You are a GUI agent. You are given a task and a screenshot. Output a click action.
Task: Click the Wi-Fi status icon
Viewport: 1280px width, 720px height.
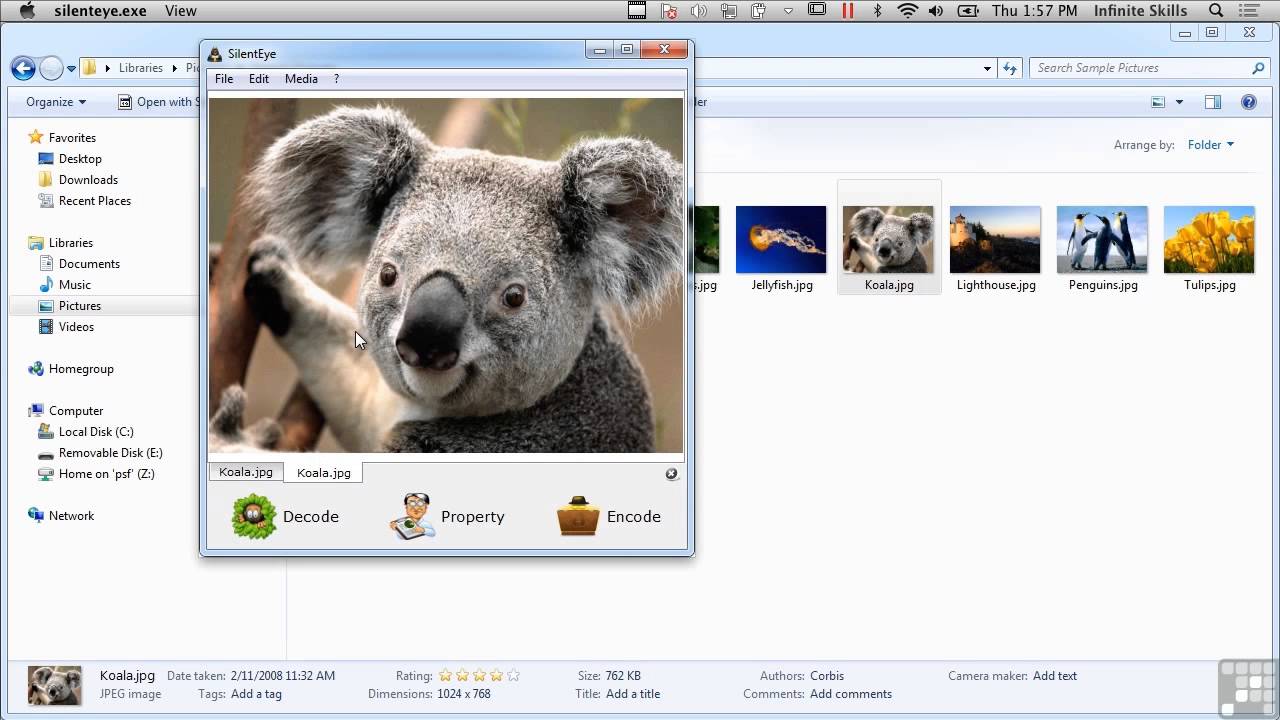tap(907, 11)
